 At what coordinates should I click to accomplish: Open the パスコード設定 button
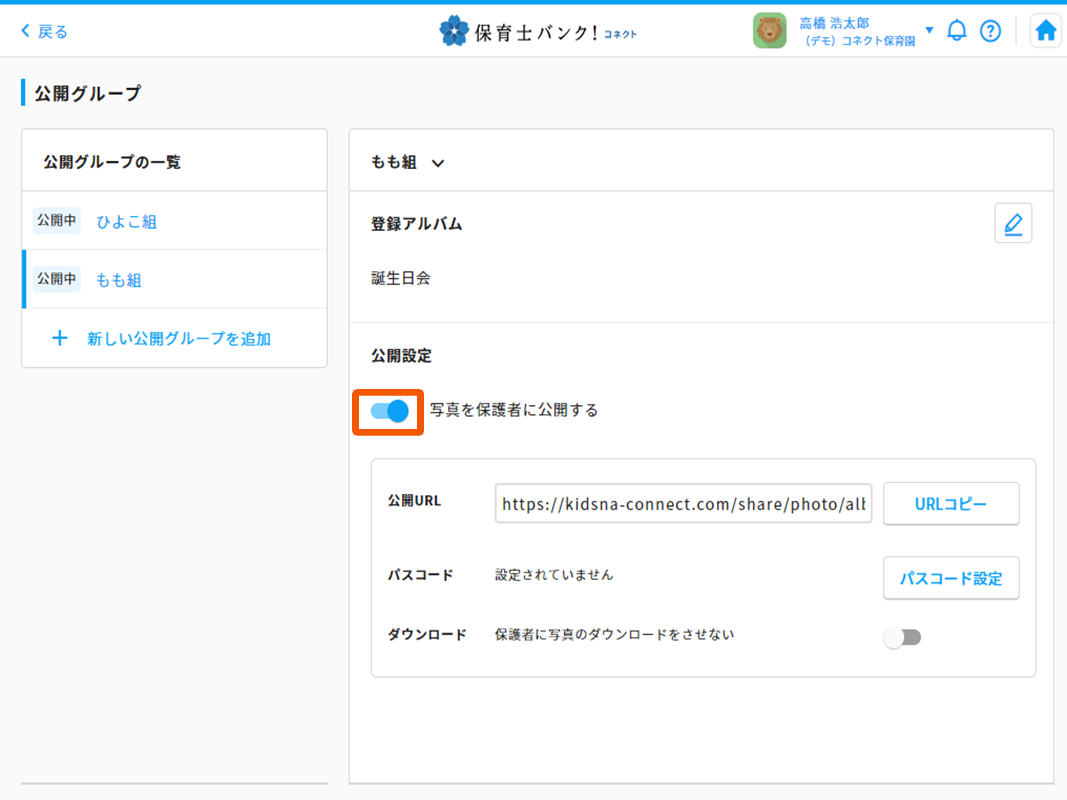tap(950, 578)
